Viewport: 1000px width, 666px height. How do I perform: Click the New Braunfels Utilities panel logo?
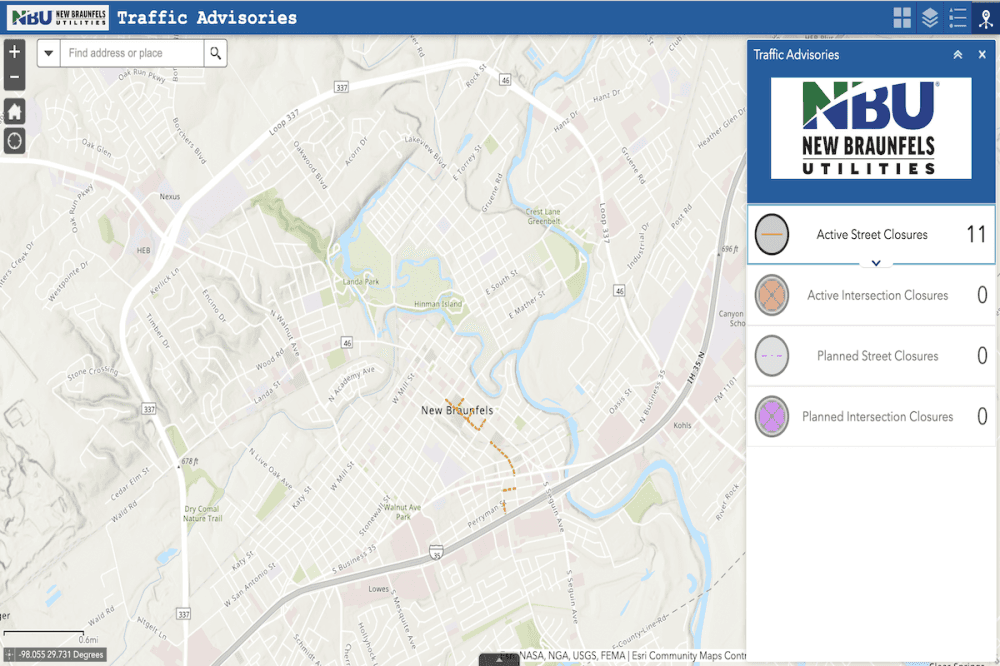871,128
